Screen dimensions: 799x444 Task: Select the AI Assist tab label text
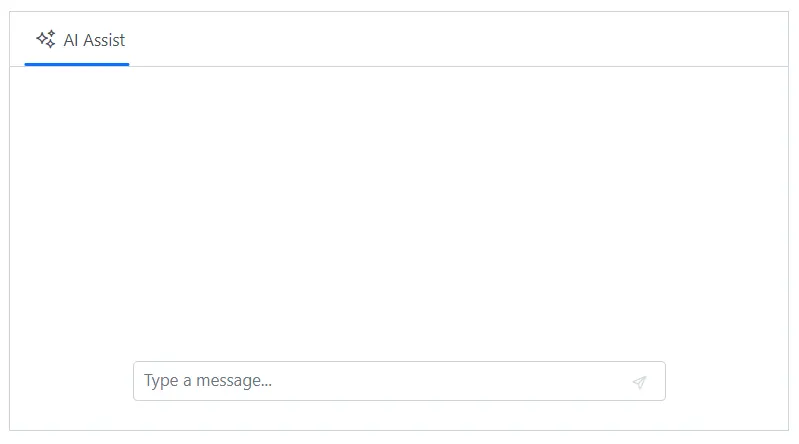tap(94, 41)
